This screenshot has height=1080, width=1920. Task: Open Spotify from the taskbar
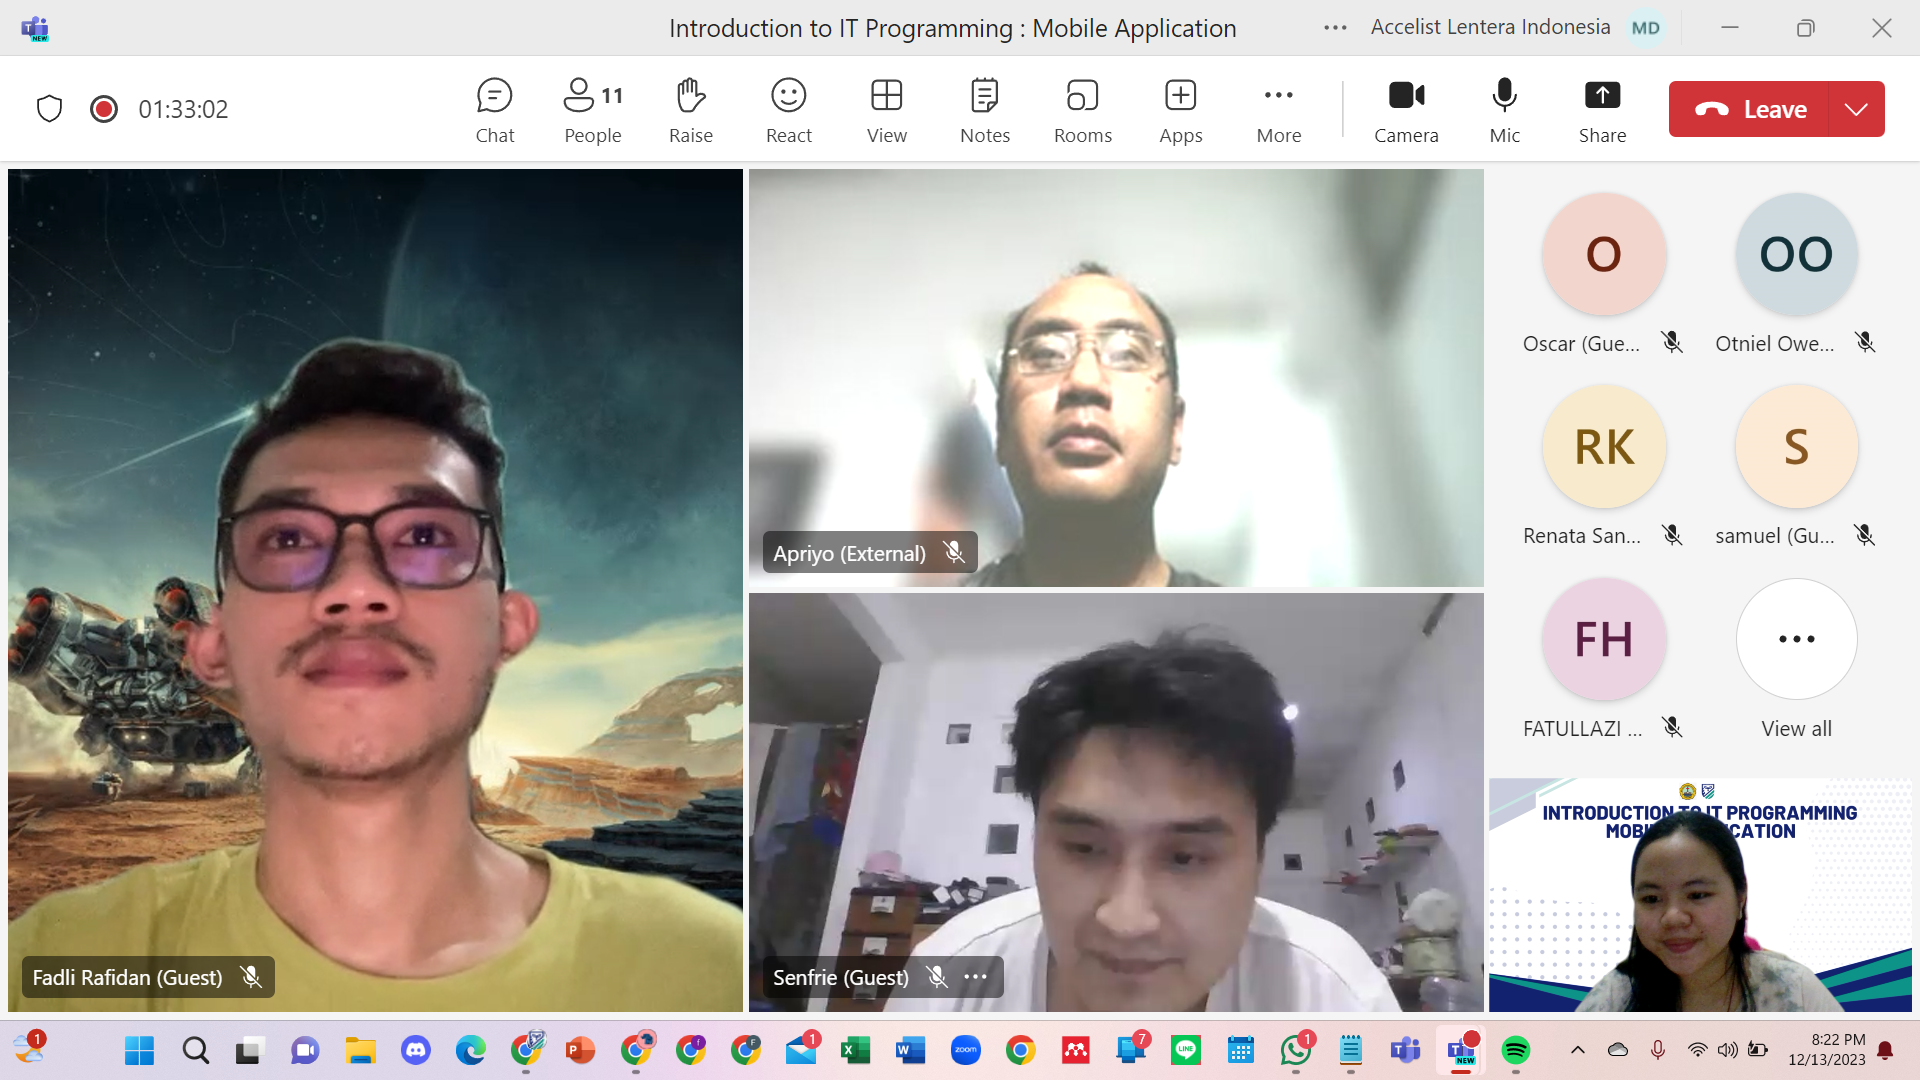[1516, 1050]
